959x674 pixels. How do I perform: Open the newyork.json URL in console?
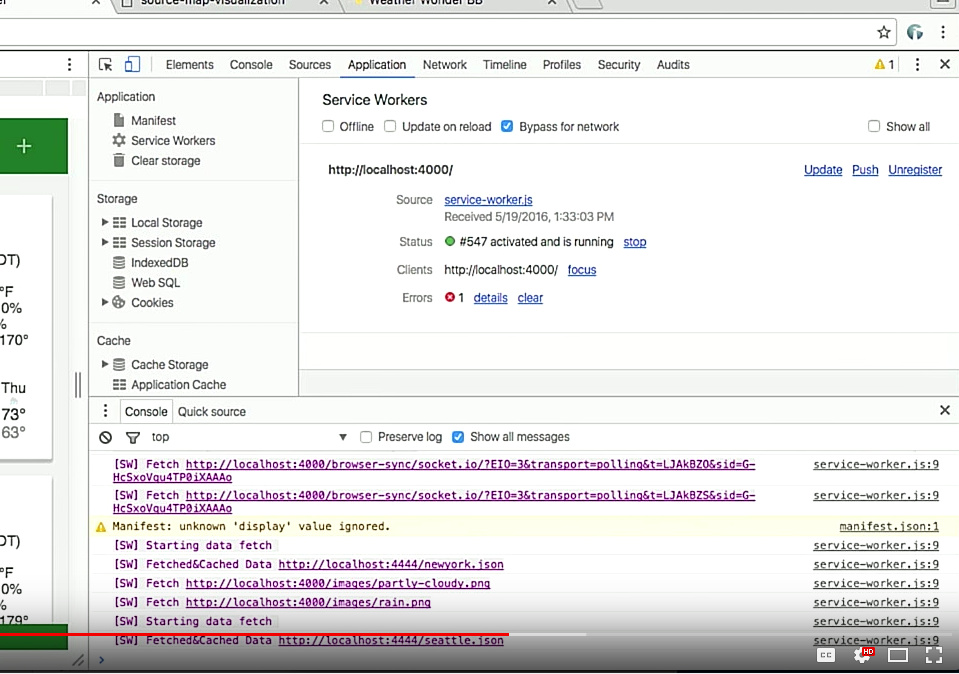coord(391,564)
